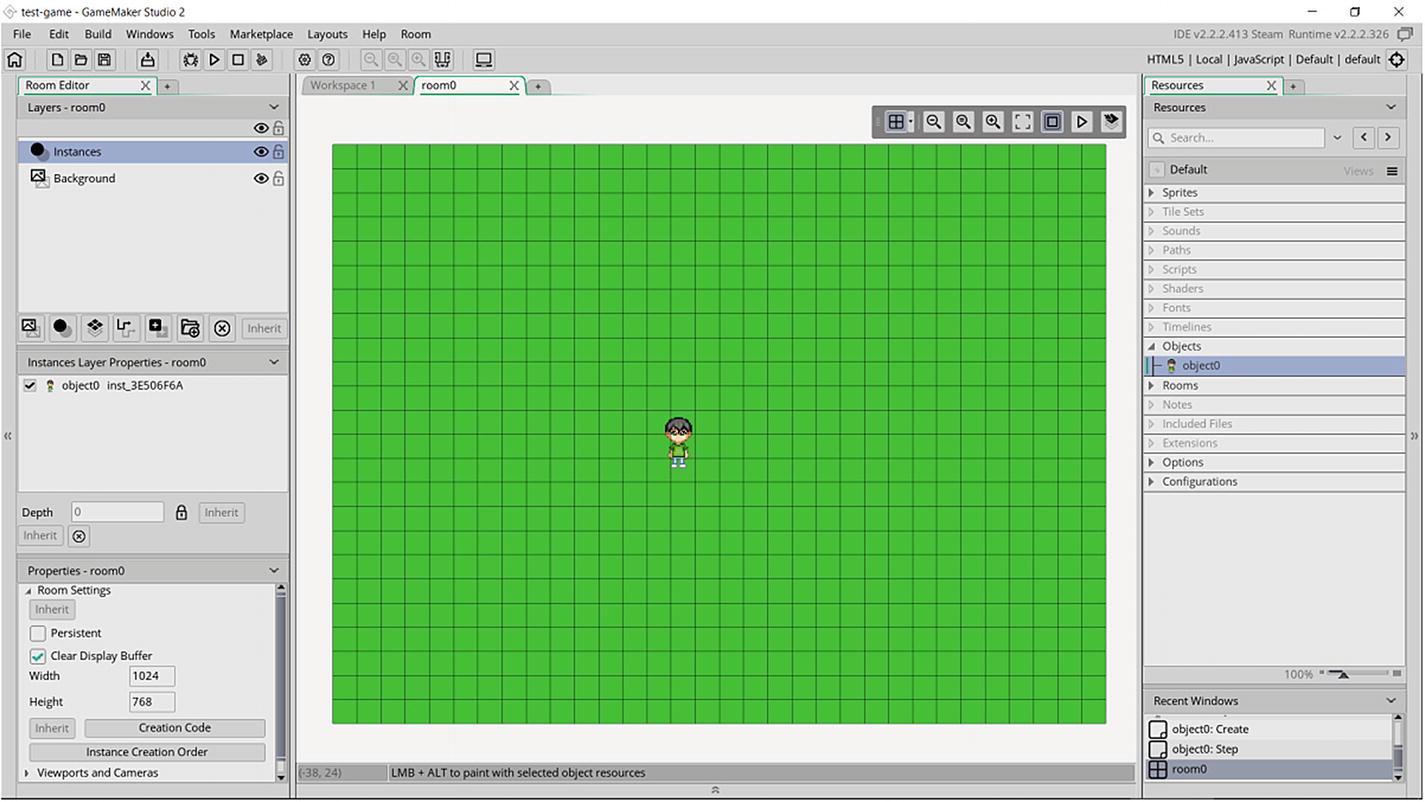Create a new project from toolbar

point(58,60)
